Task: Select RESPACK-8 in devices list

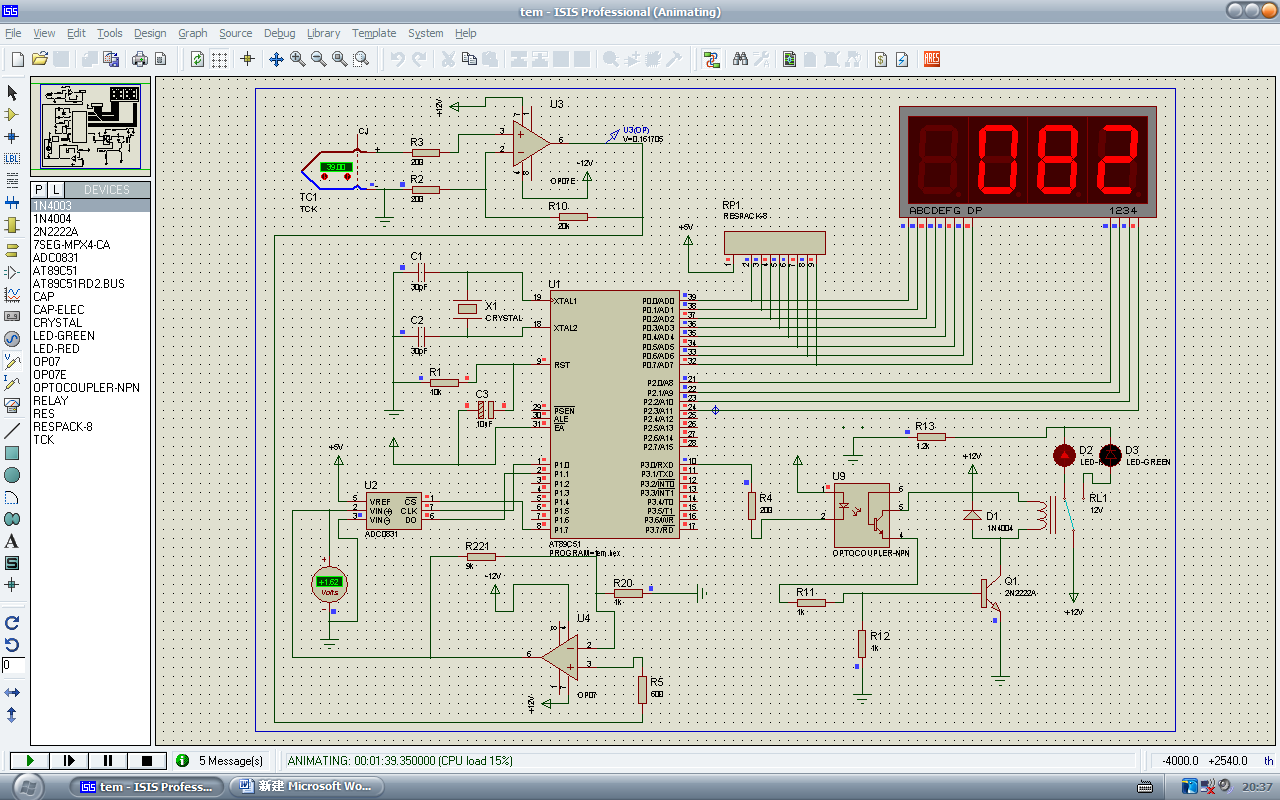Action: (91, 427)
